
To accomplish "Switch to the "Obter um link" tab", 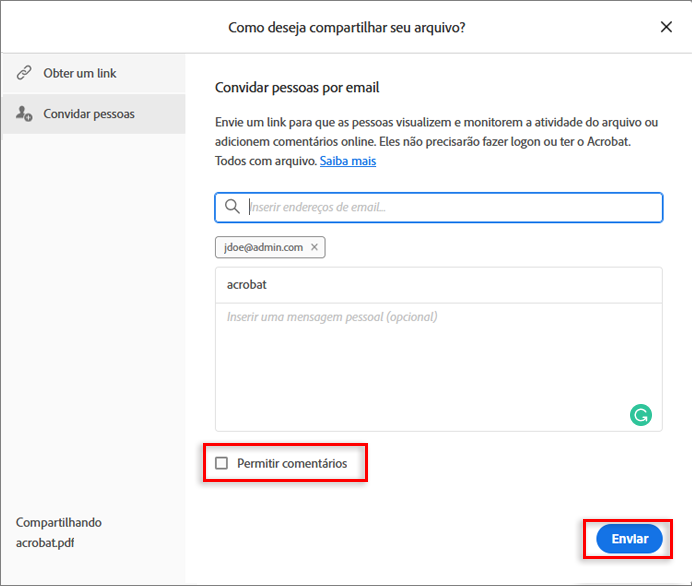I will 80,73.
